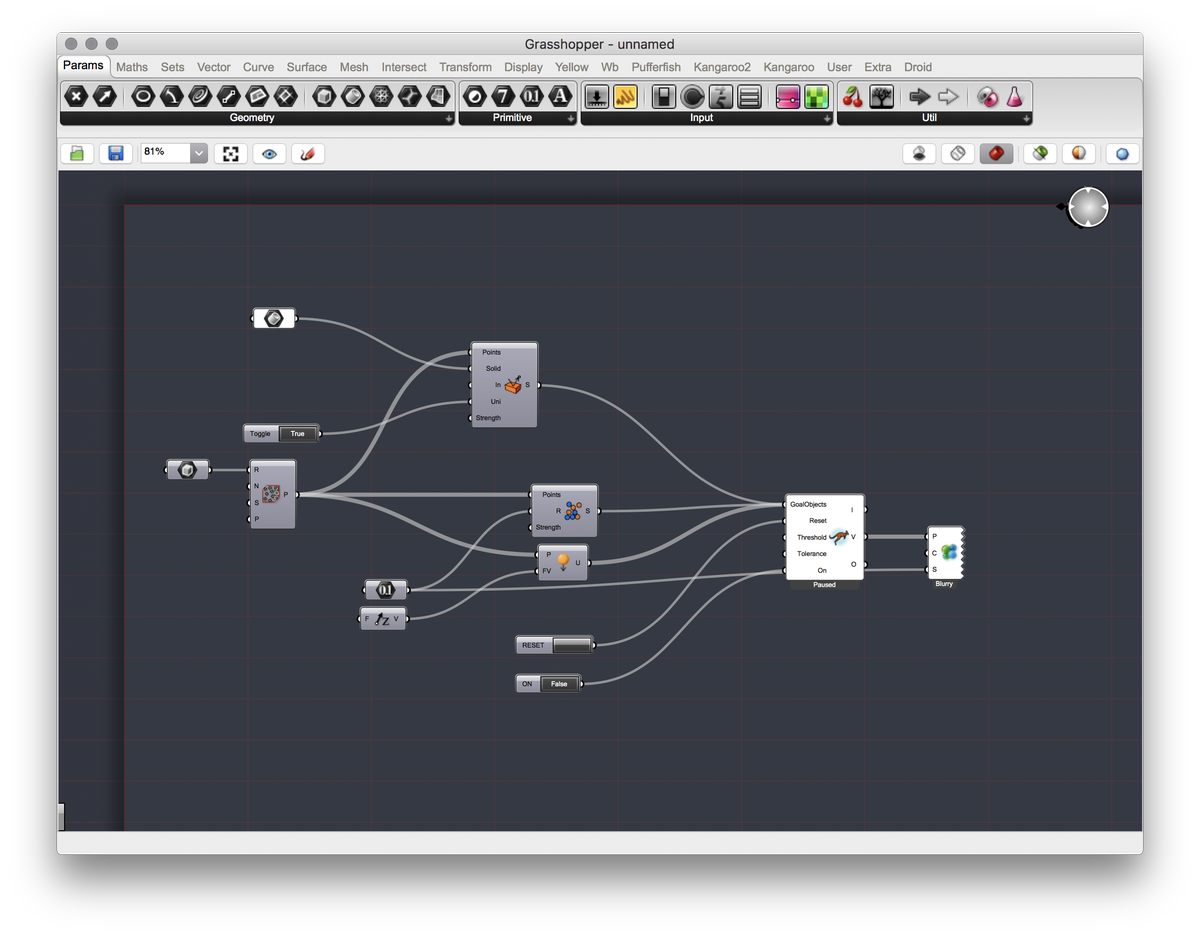Zoom to extents on canvas toolbar
Screen dimensions: 1200x936
point(231,153)
